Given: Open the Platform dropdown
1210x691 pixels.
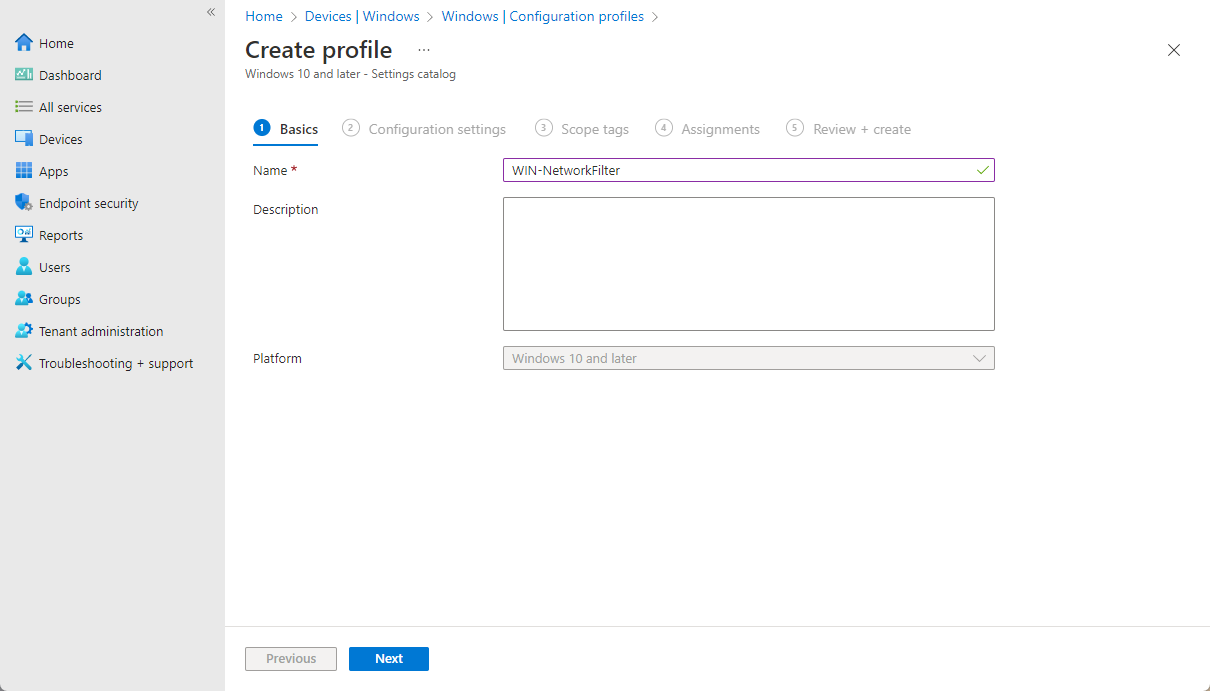Looking at the screenshot, I should tap(748, 358).
